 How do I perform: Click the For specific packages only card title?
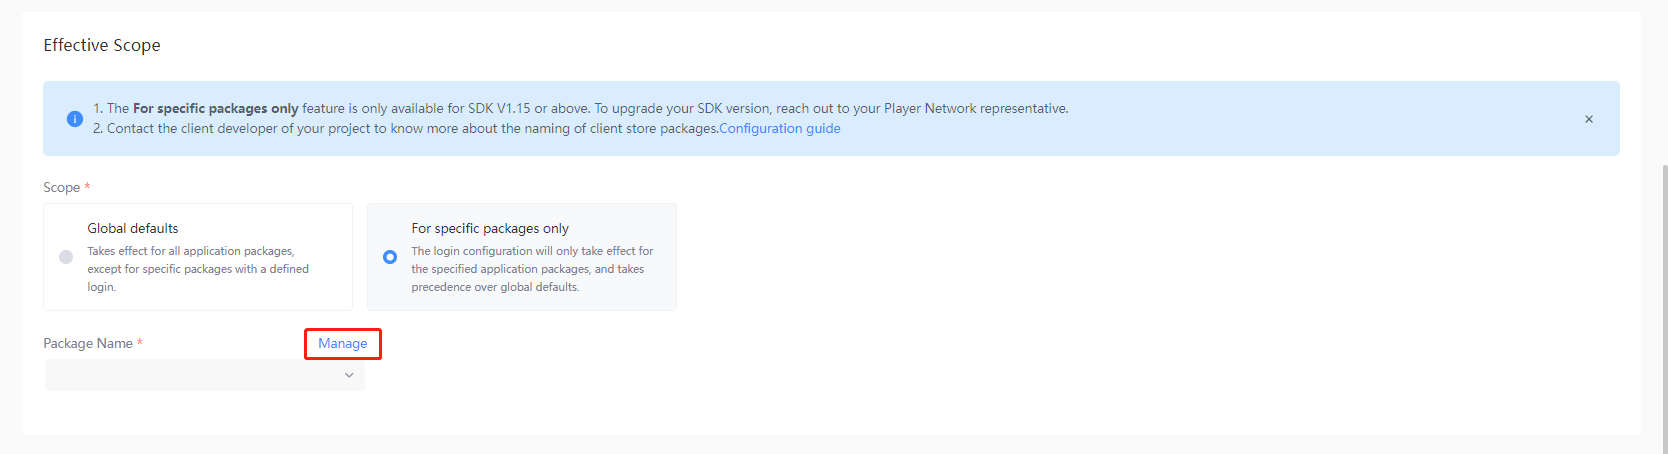pyautogui.click(x=490, y=229)
